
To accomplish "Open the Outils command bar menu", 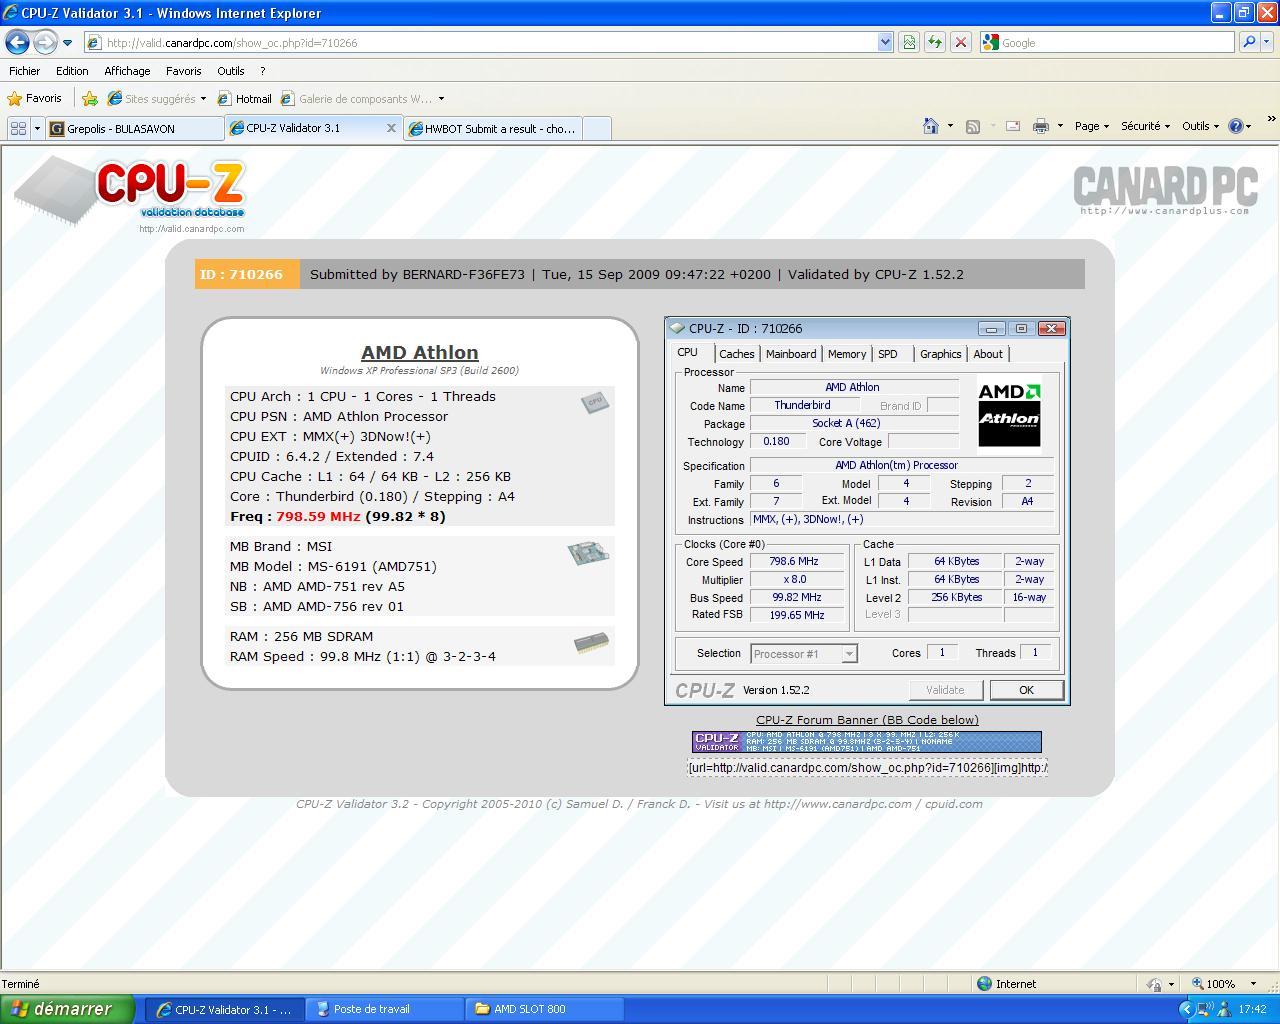I will [x=1200, y=126].
